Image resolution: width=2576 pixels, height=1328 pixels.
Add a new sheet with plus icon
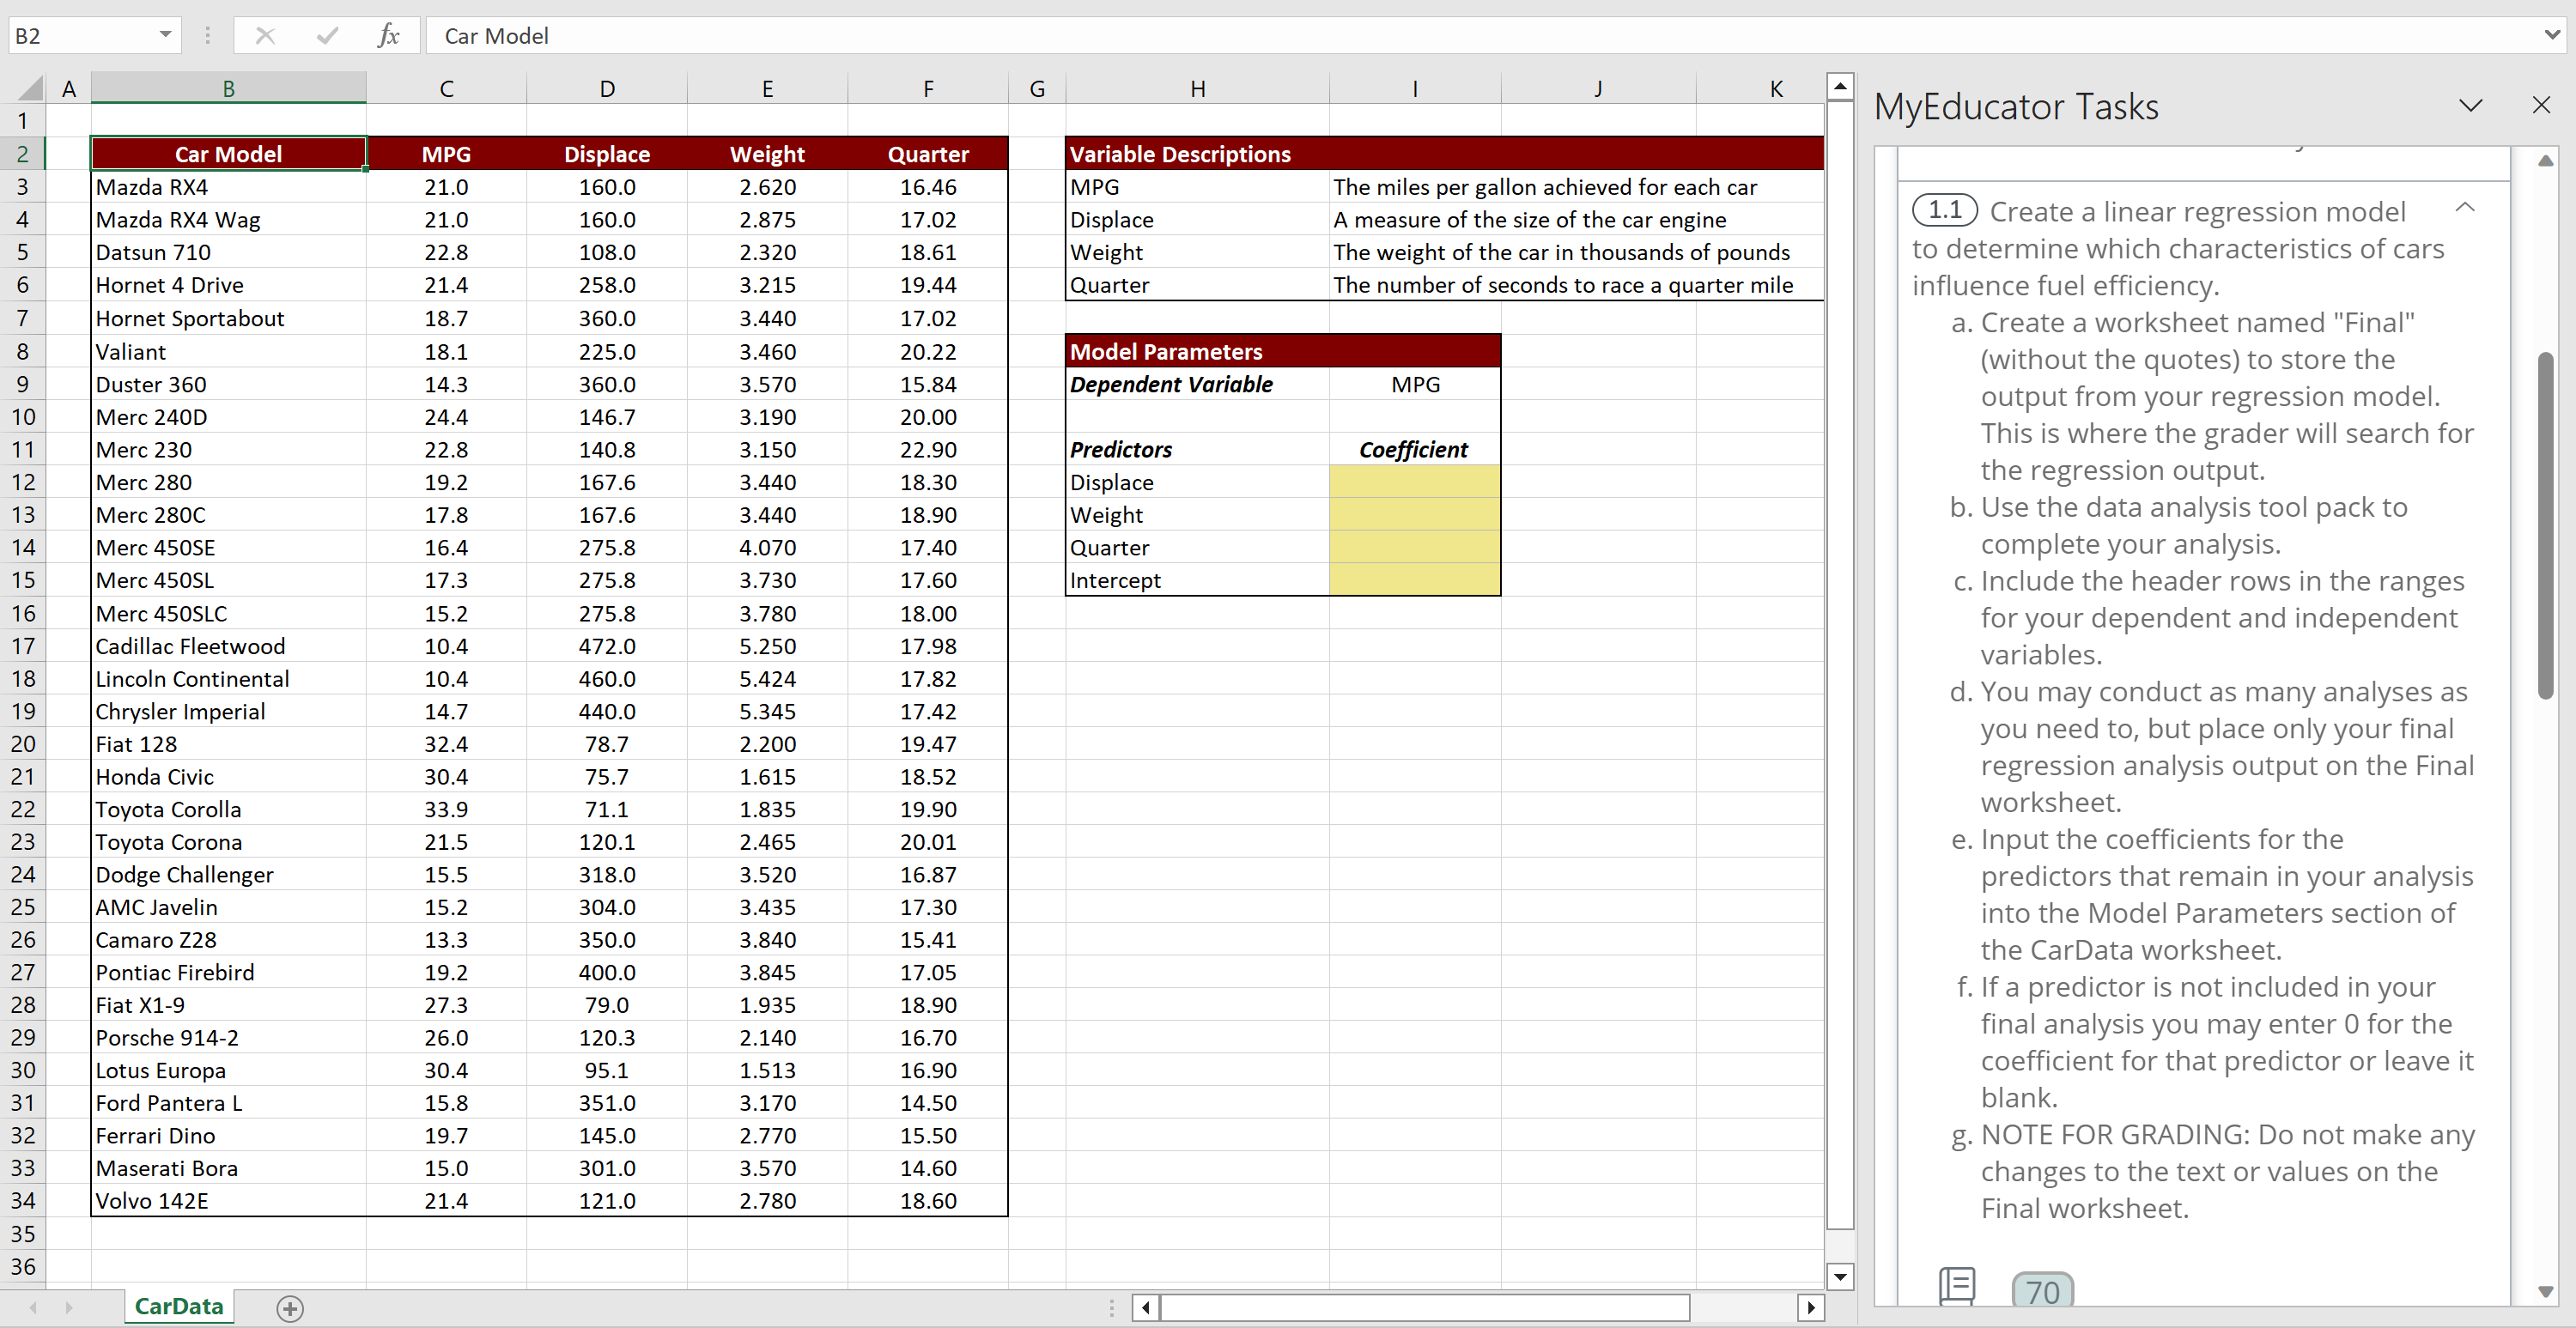tap(290, 1308)
